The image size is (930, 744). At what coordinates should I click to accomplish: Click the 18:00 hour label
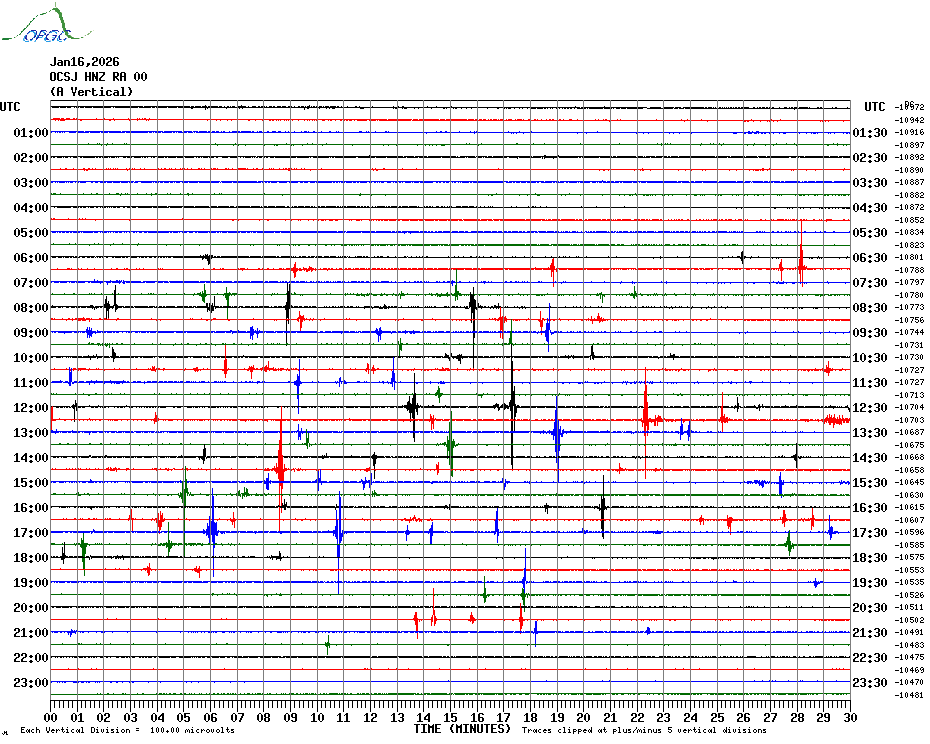31,558
